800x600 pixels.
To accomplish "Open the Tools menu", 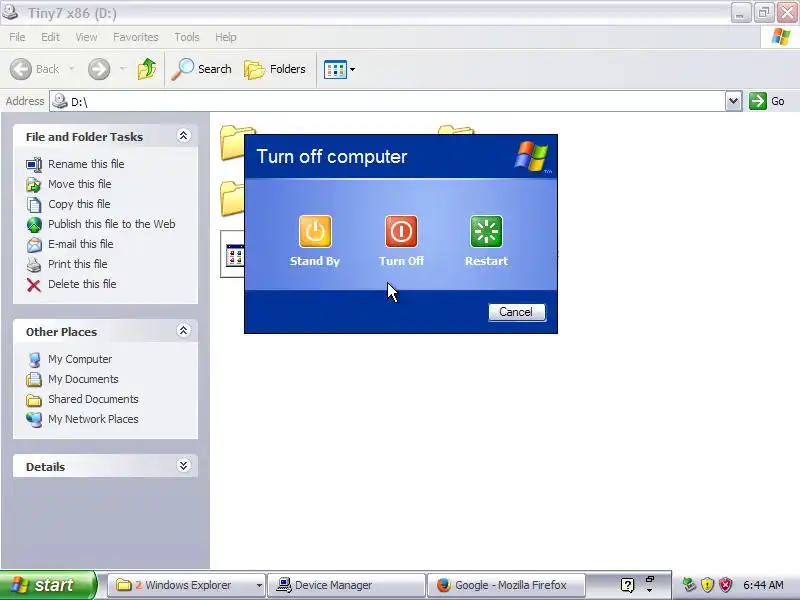I will [187, 37].
